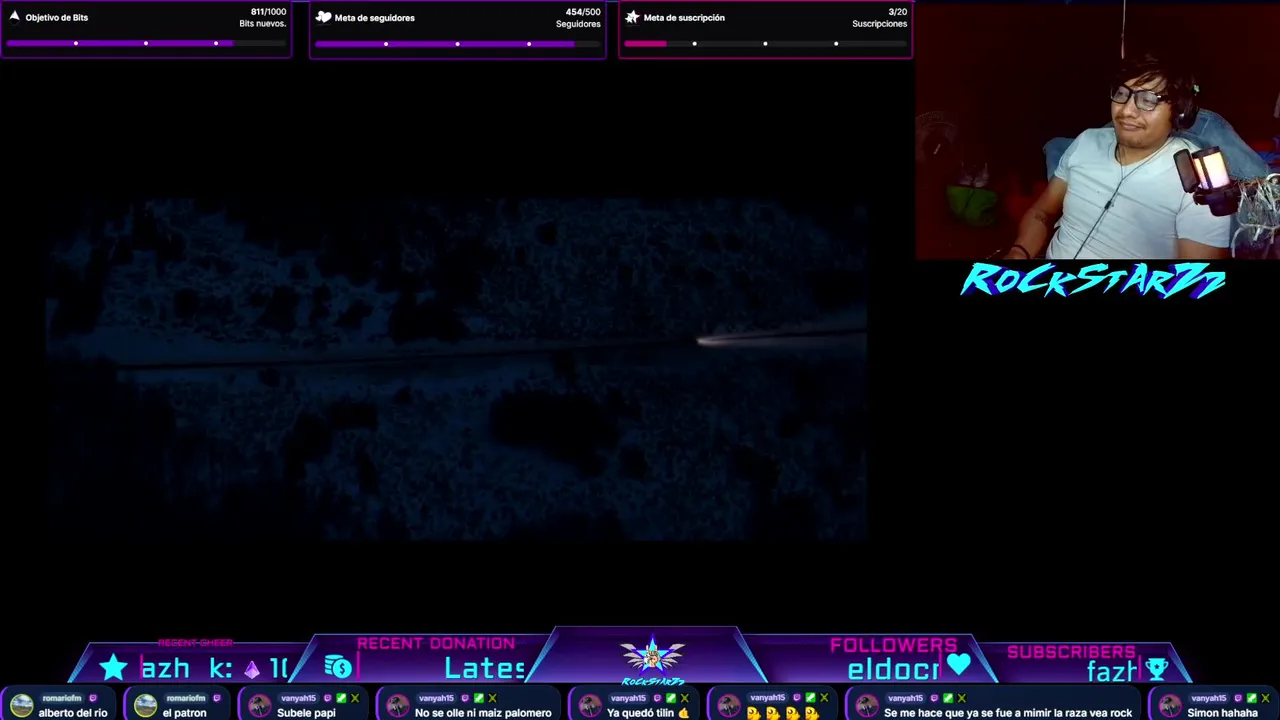Click the Meta de suscripción star icon

click(632, 17)
